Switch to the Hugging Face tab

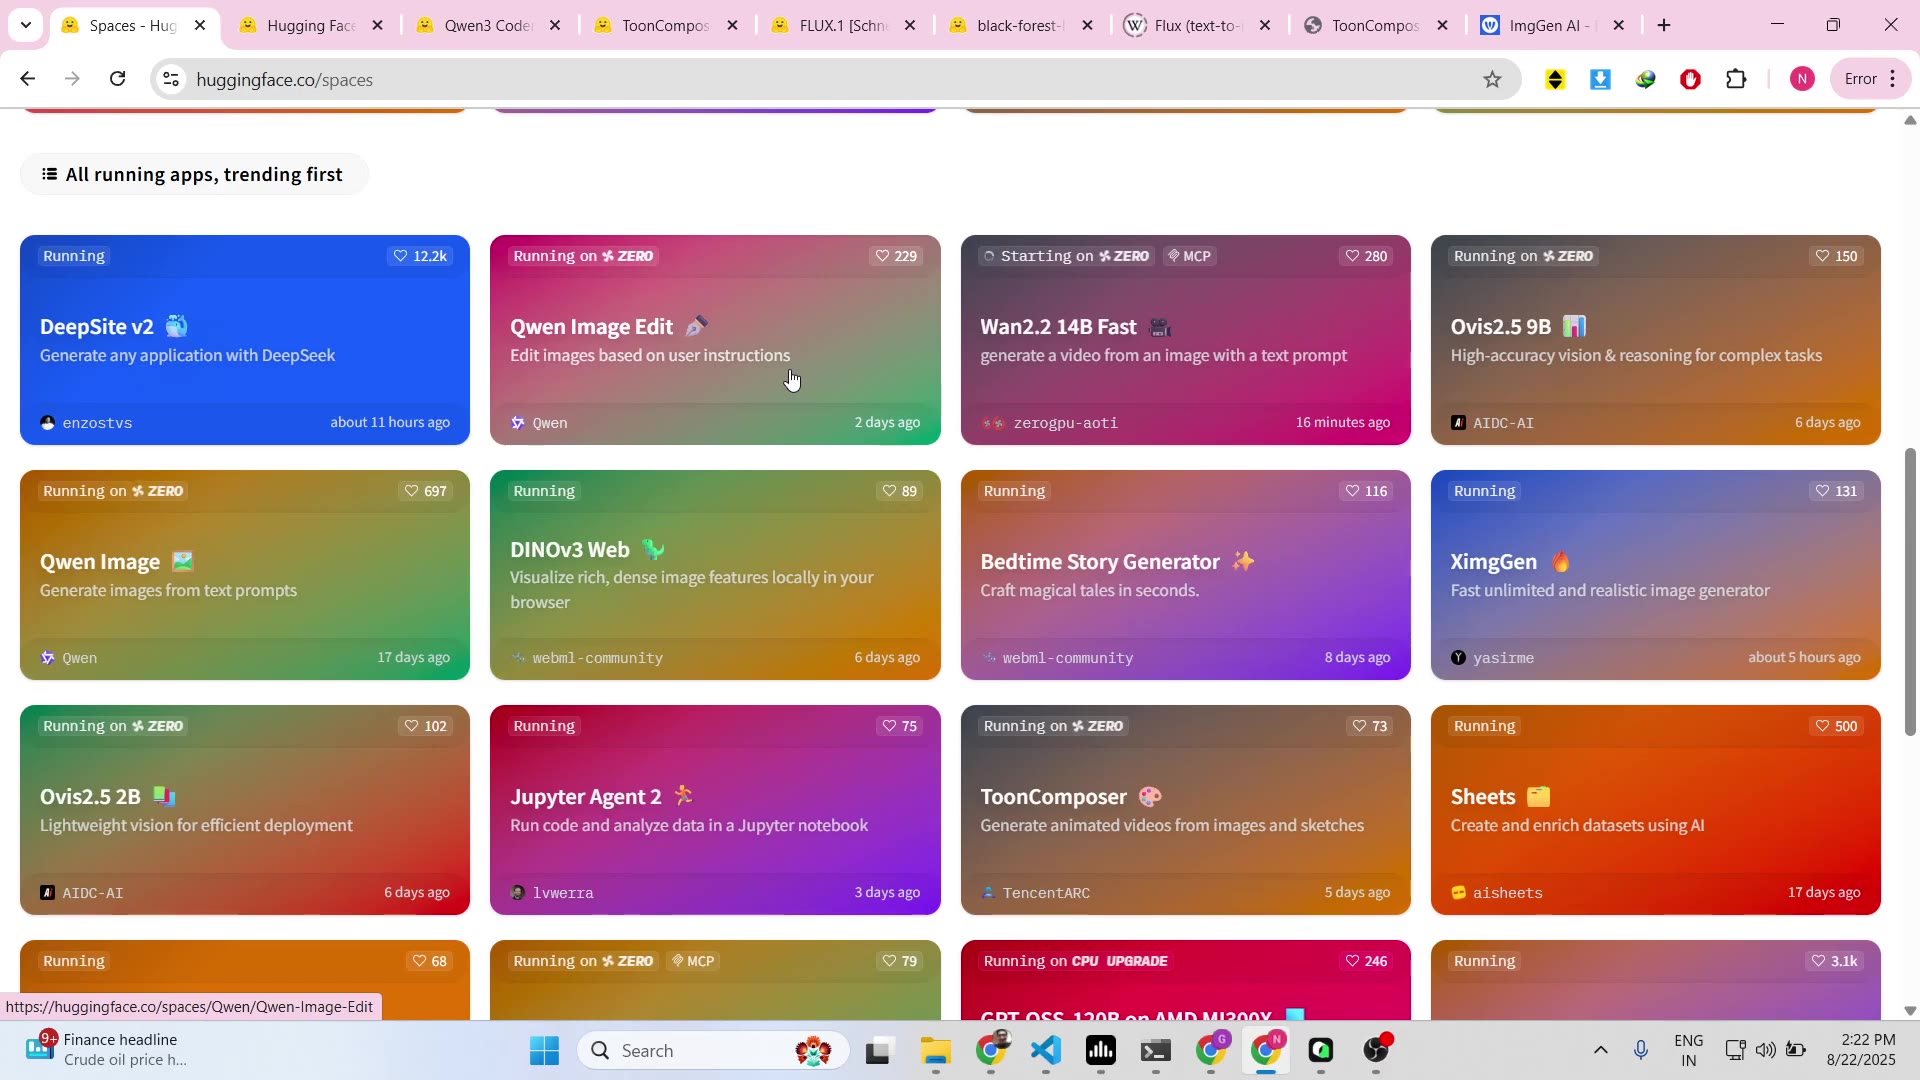click(x=310, y=25)
